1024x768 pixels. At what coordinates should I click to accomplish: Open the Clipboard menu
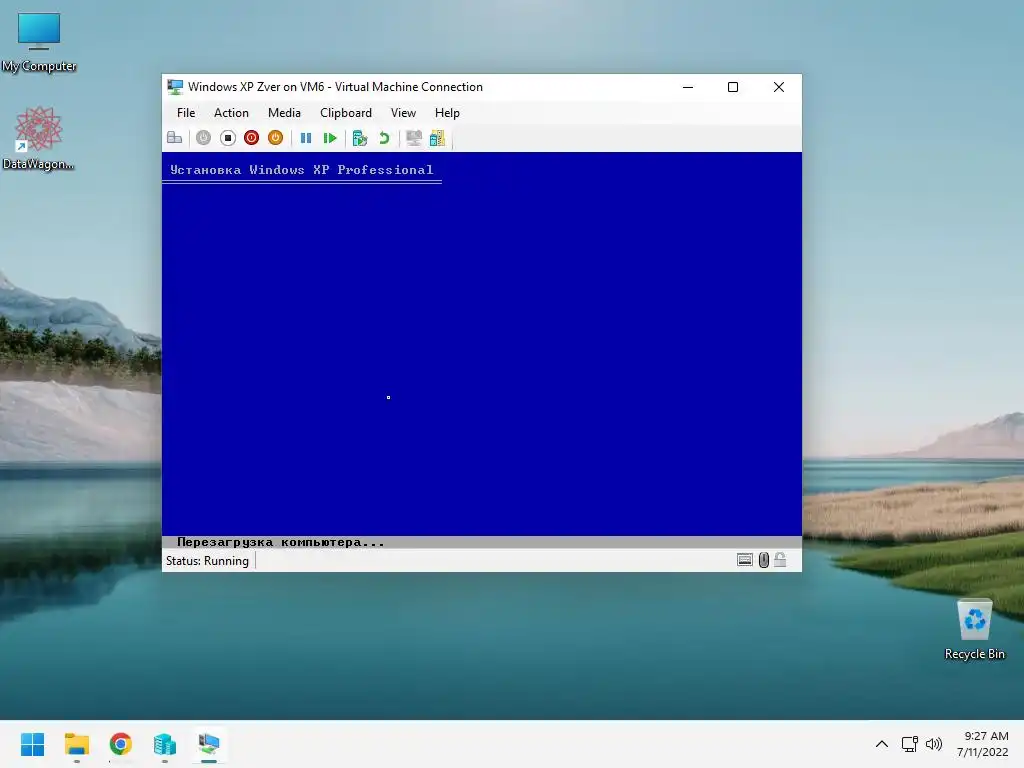(x=345, y=113)
